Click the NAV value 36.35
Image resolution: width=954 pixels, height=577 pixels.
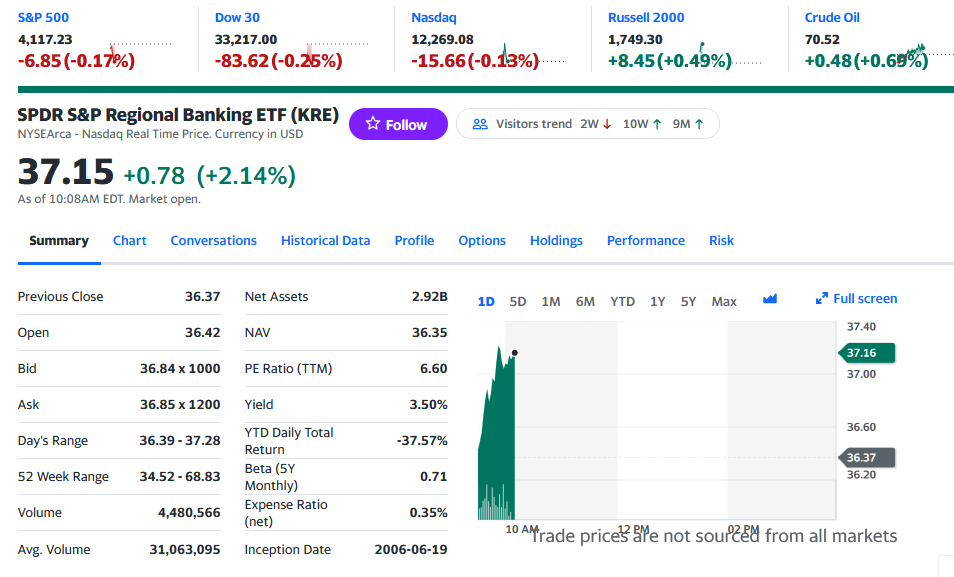pos(430,332)
